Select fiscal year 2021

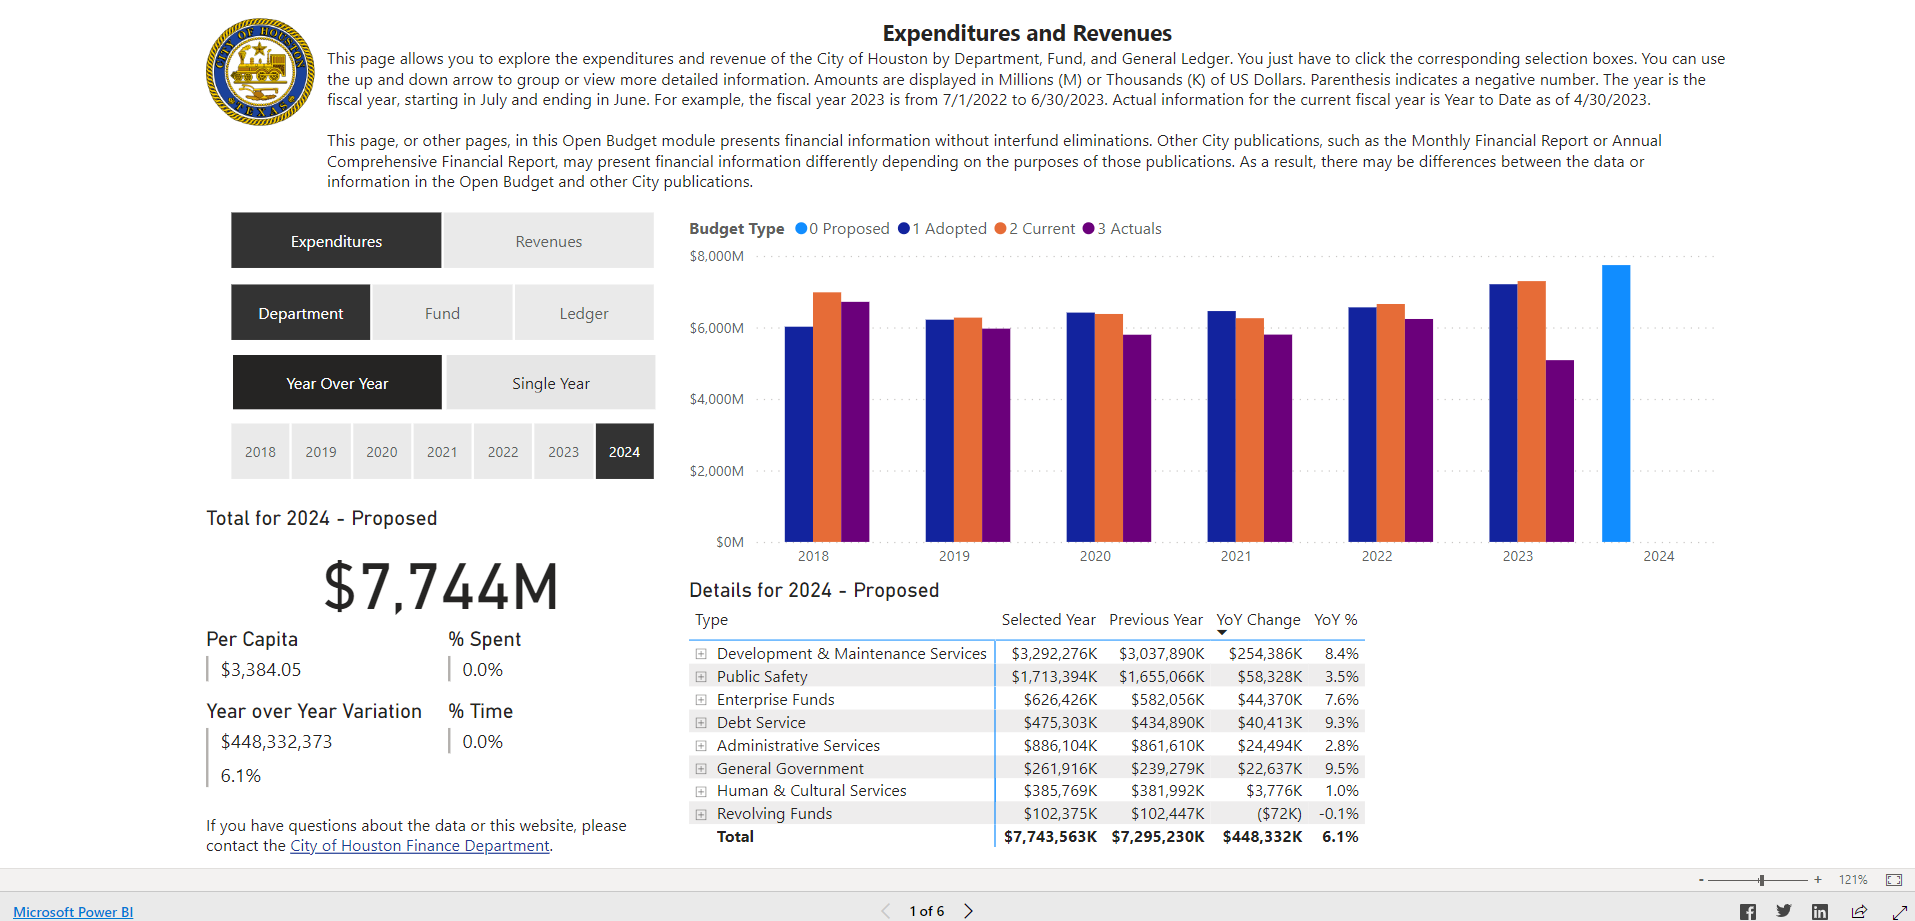(x=442, y=451)
